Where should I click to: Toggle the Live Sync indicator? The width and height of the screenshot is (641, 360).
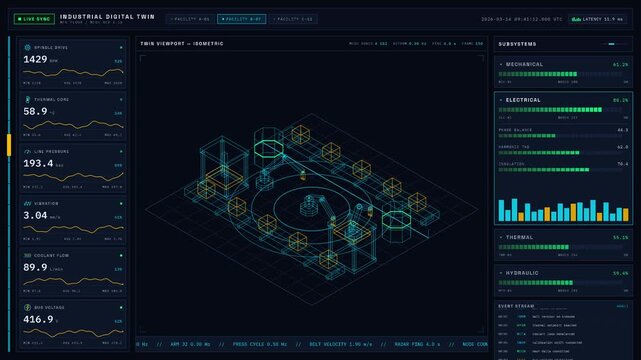pyautogui.click(x=34, y=19)
